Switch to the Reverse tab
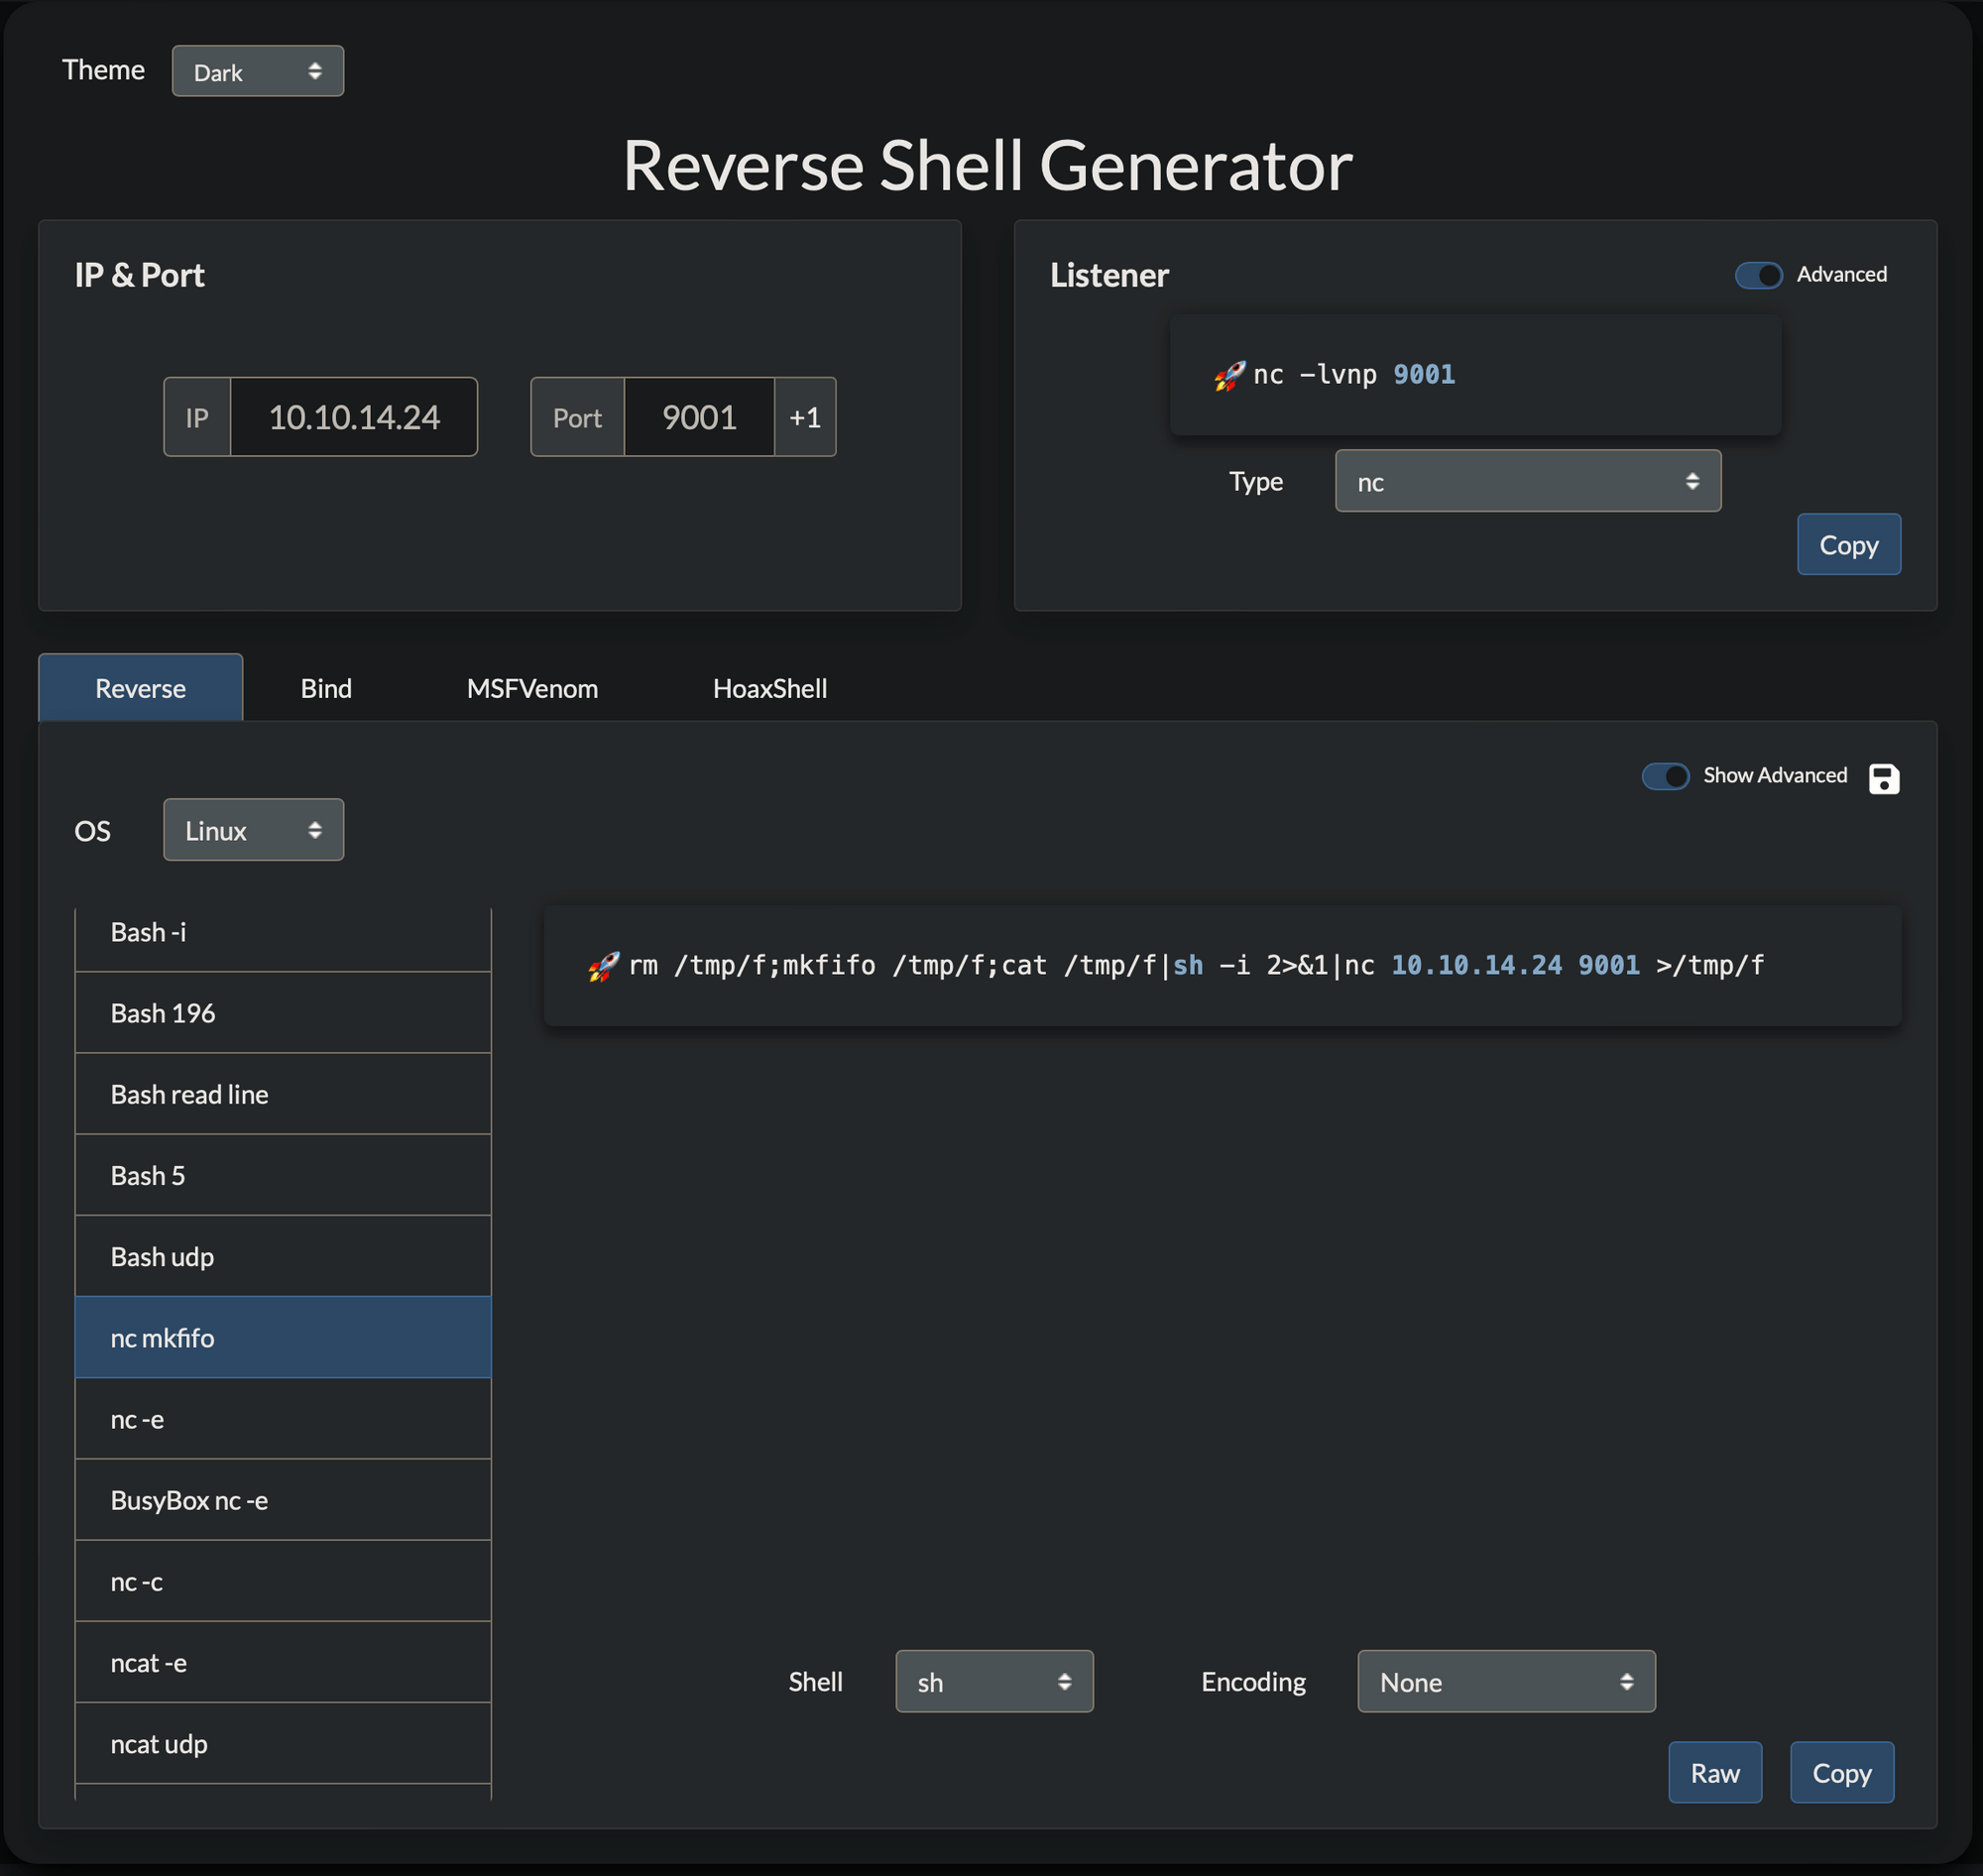 [140, 687]
